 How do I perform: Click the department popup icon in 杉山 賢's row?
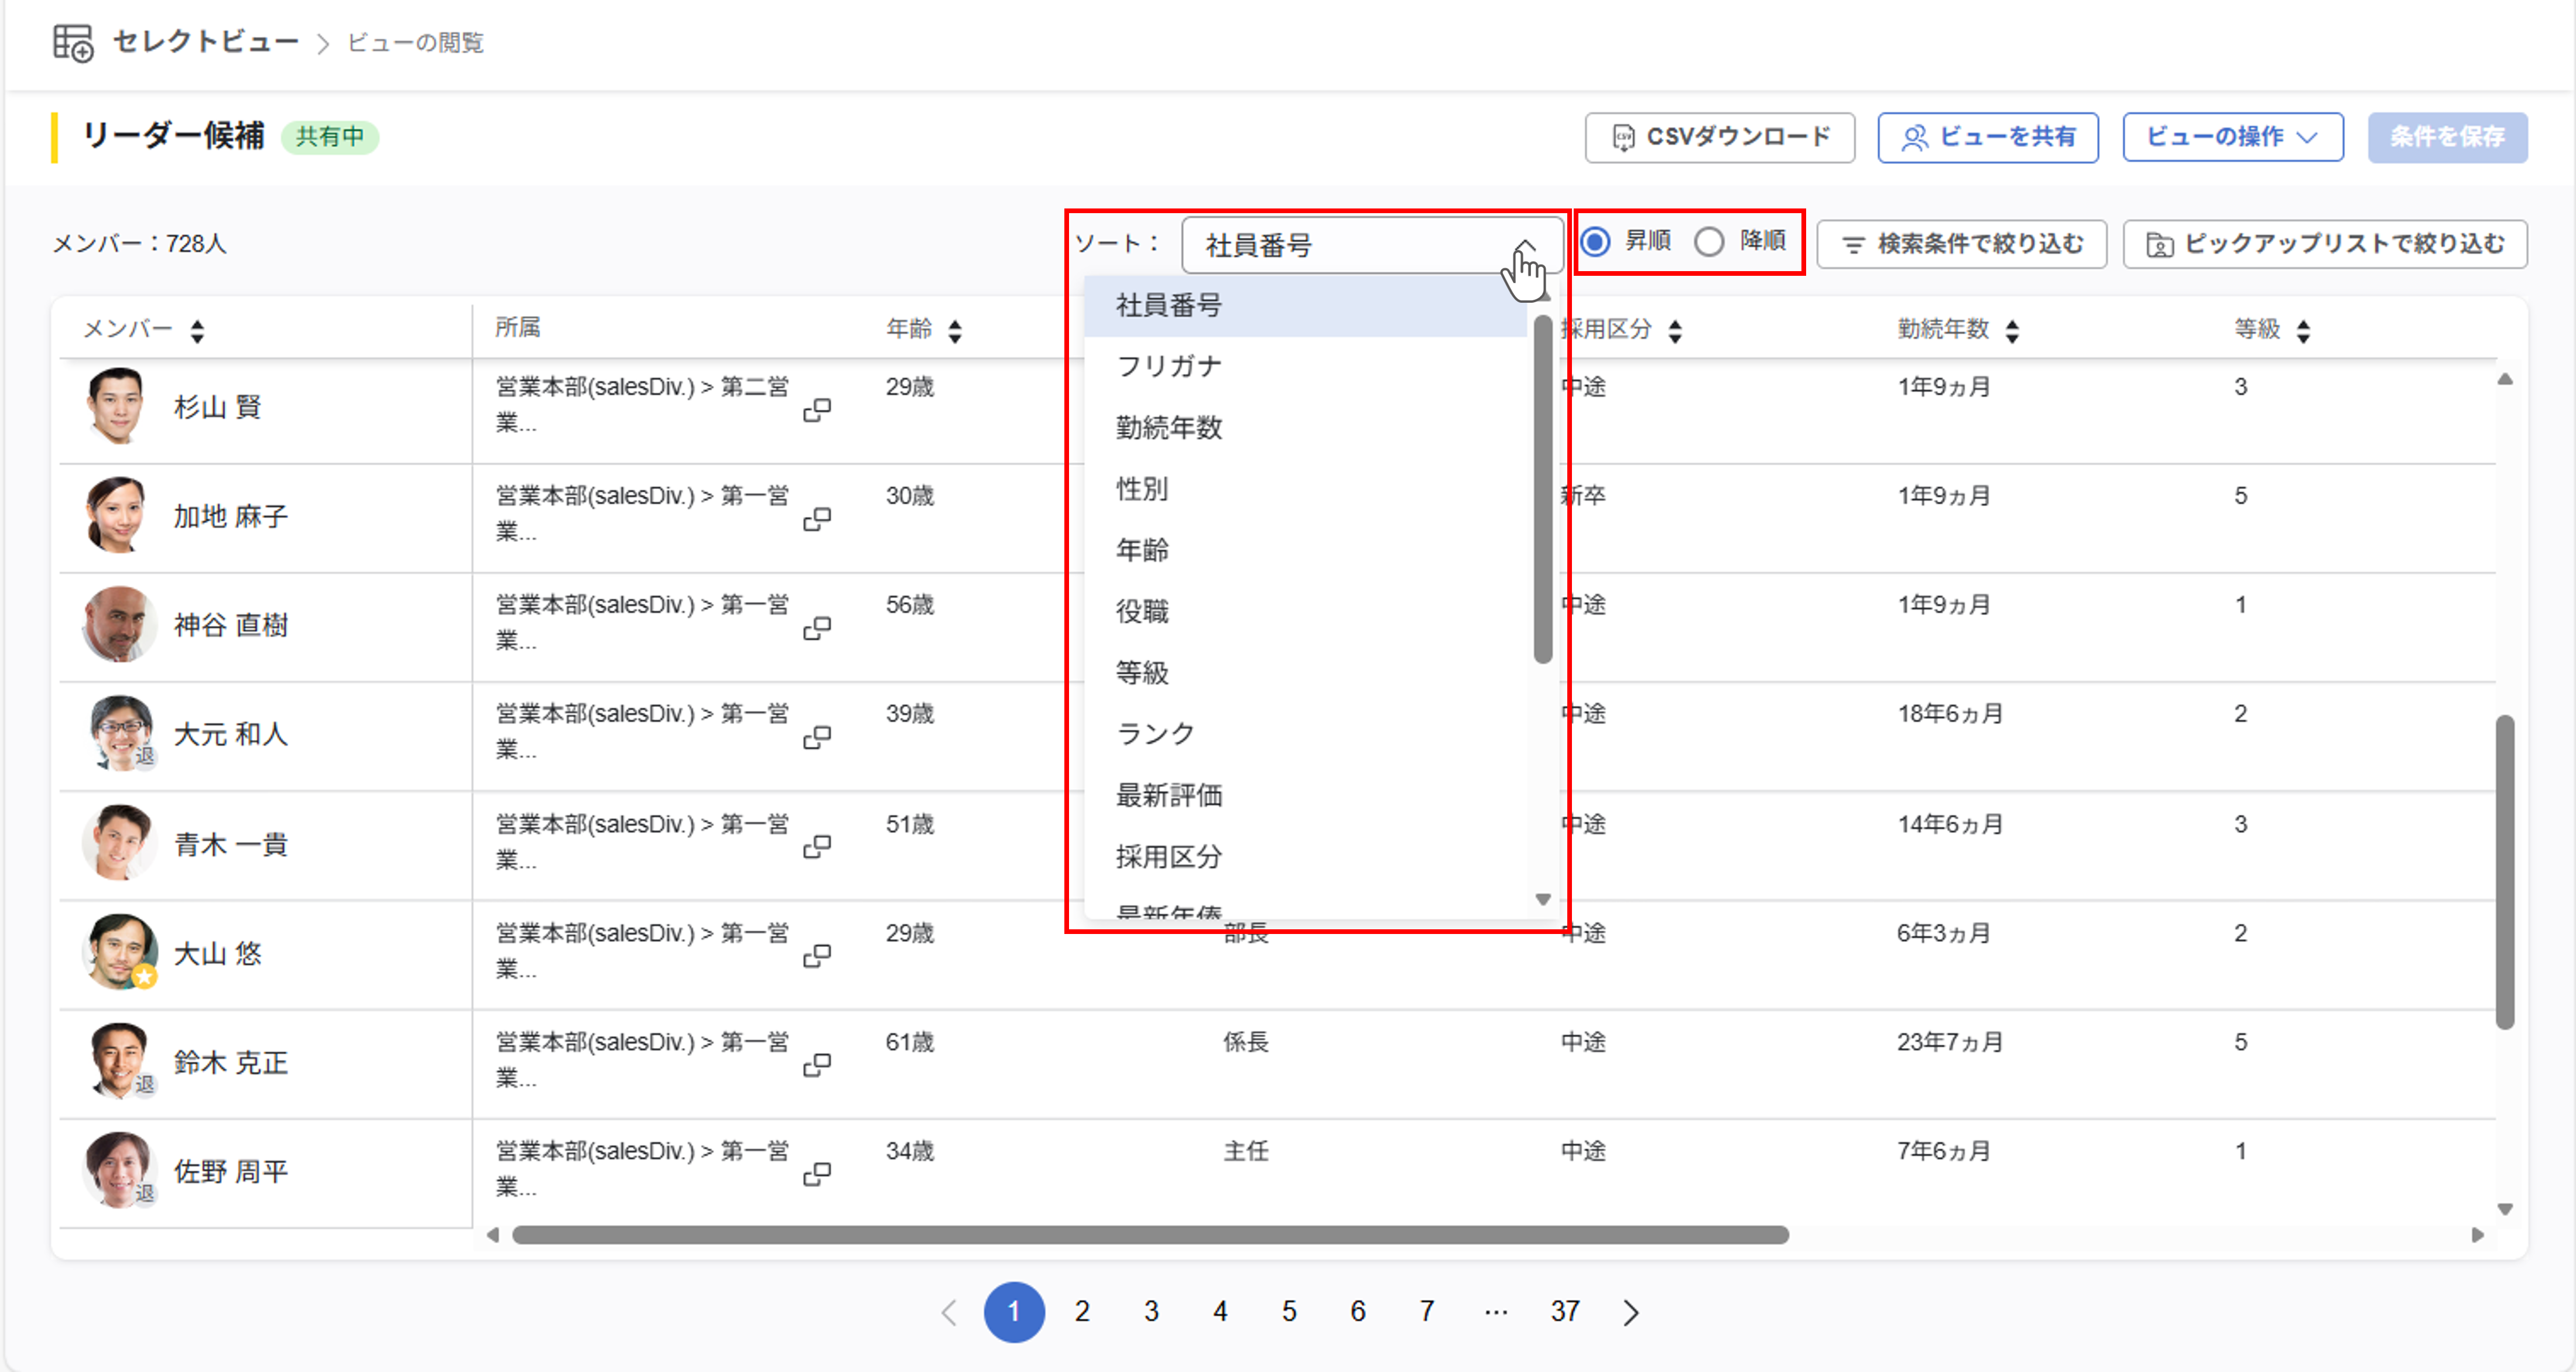click(817, 410)
